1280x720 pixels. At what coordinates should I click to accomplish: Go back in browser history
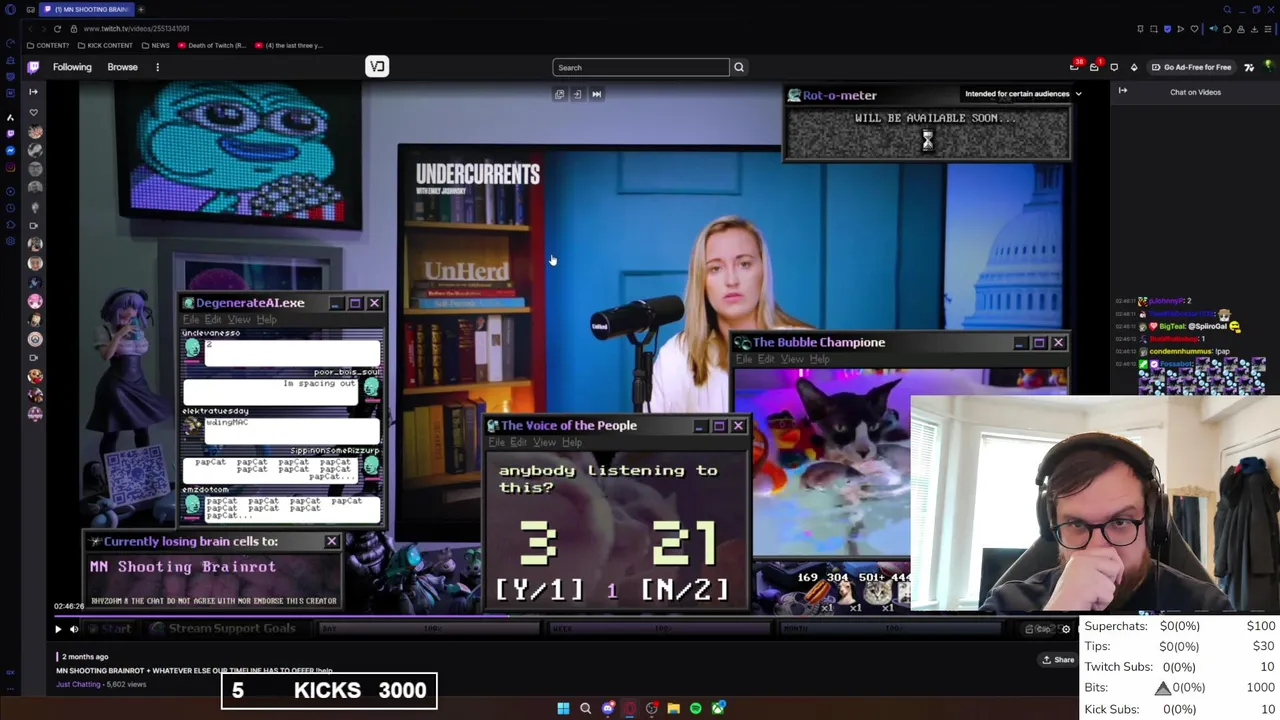(x=30, y=28)
